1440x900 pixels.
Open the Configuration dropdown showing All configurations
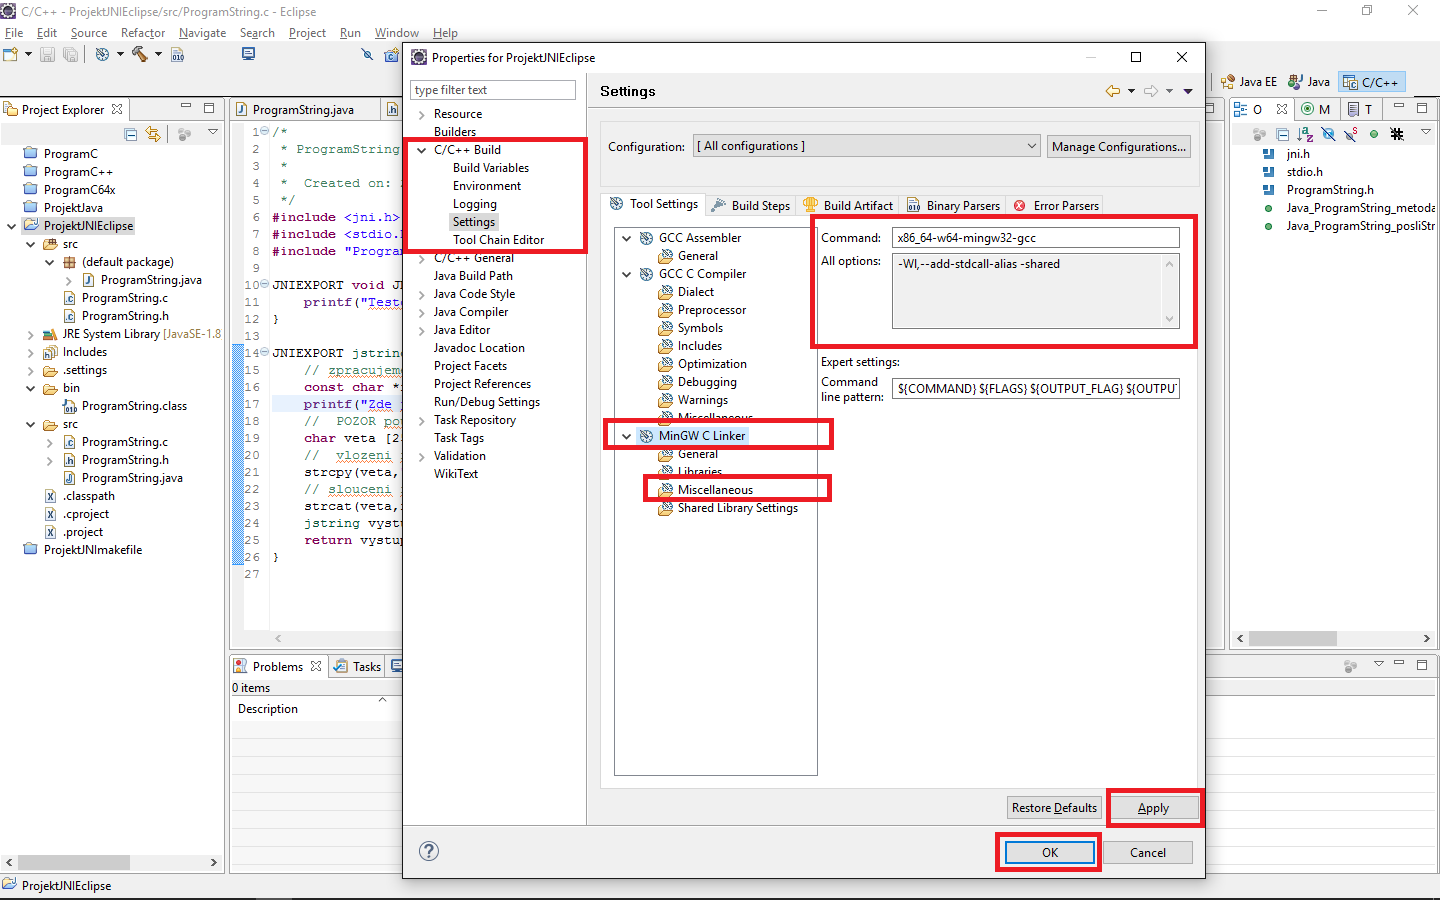[1031, 145]
